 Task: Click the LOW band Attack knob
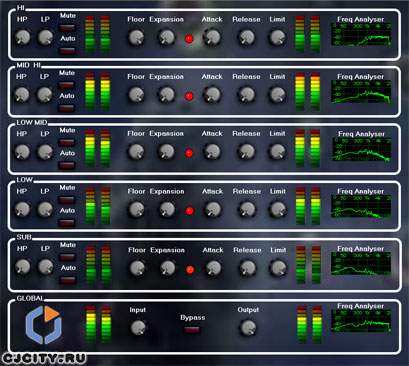[213, 209]
